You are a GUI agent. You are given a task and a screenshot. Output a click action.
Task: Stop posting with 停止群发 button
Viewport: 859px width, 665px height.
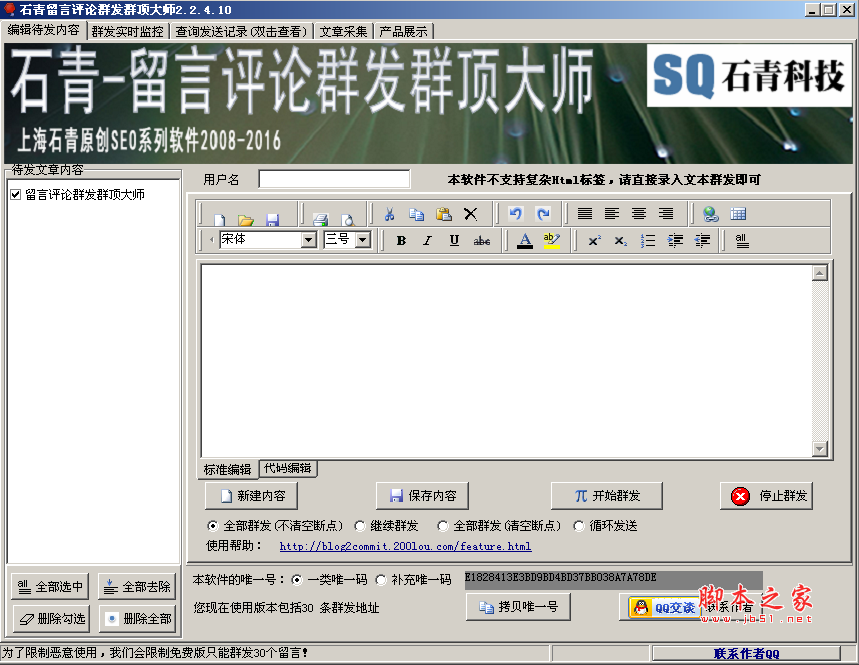click(766, 496)
